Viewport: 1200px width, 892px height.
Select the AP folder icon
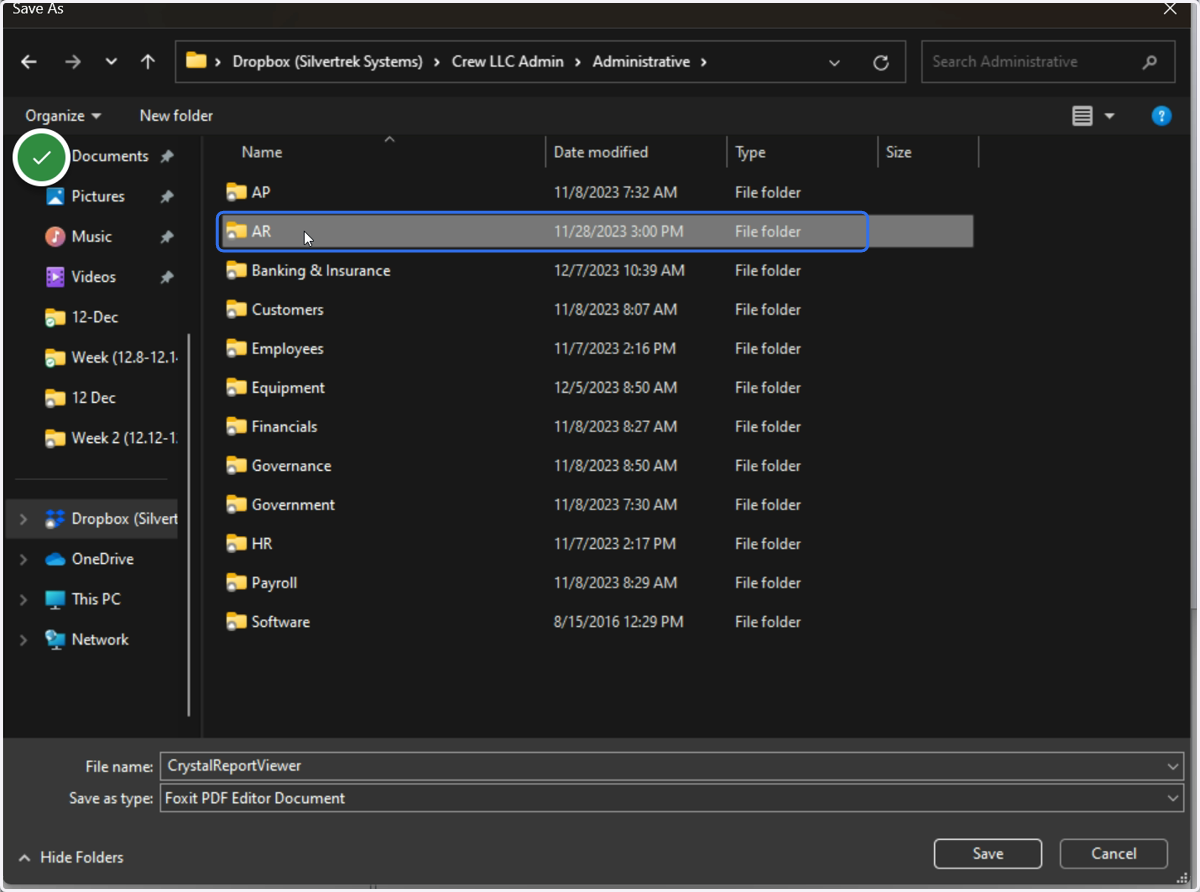coord(236,192)
